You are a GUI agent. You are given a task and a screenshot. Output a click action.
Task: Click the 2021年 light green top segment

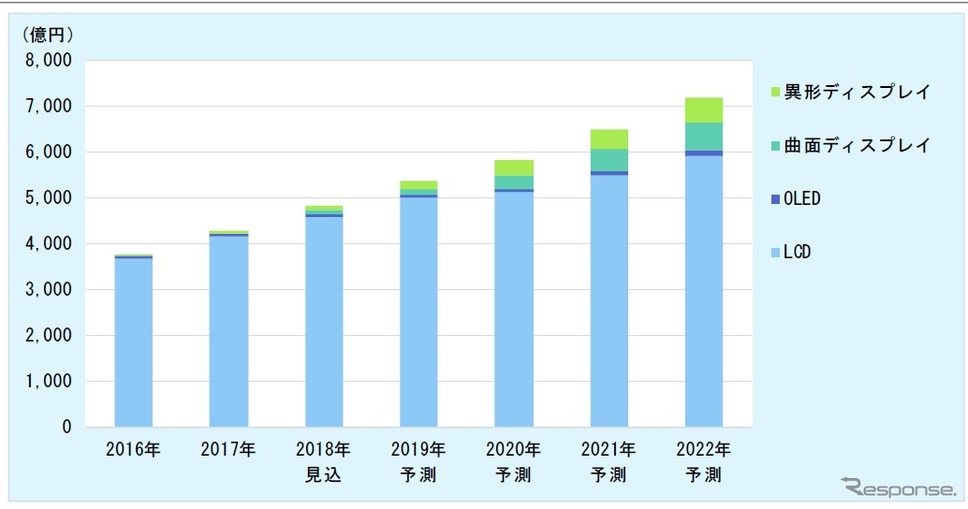point(609,140)
